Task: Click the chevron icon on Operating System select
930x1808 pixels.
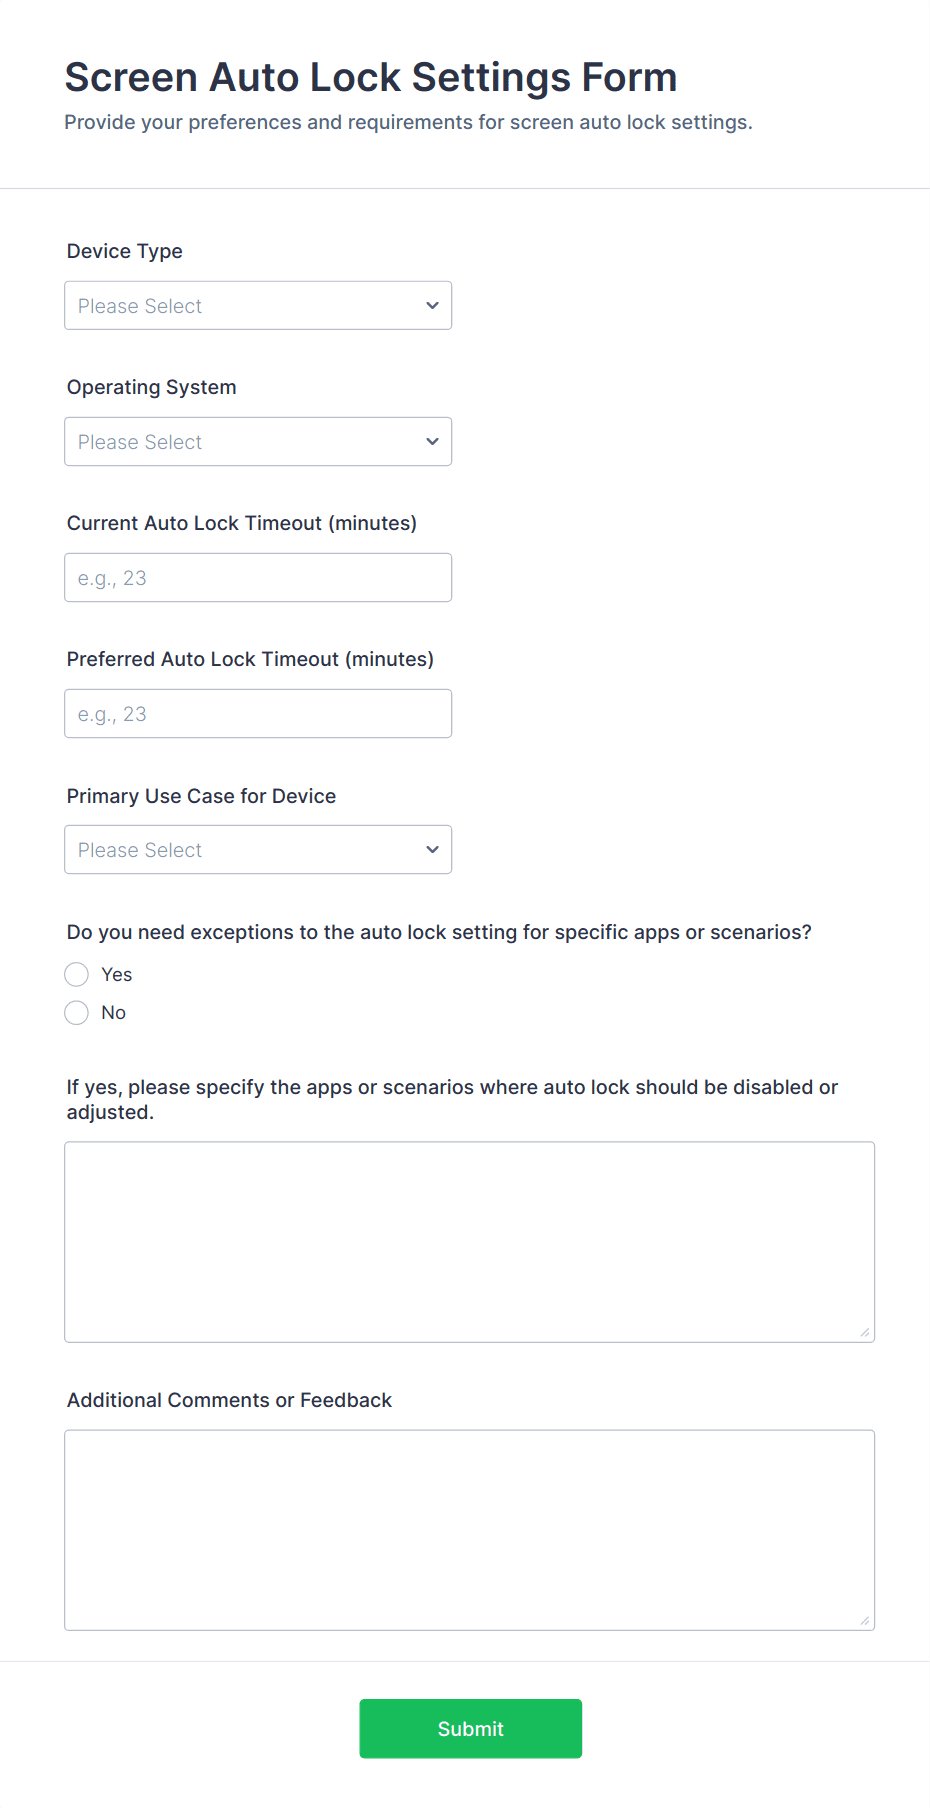Action: tap(432, 441)
